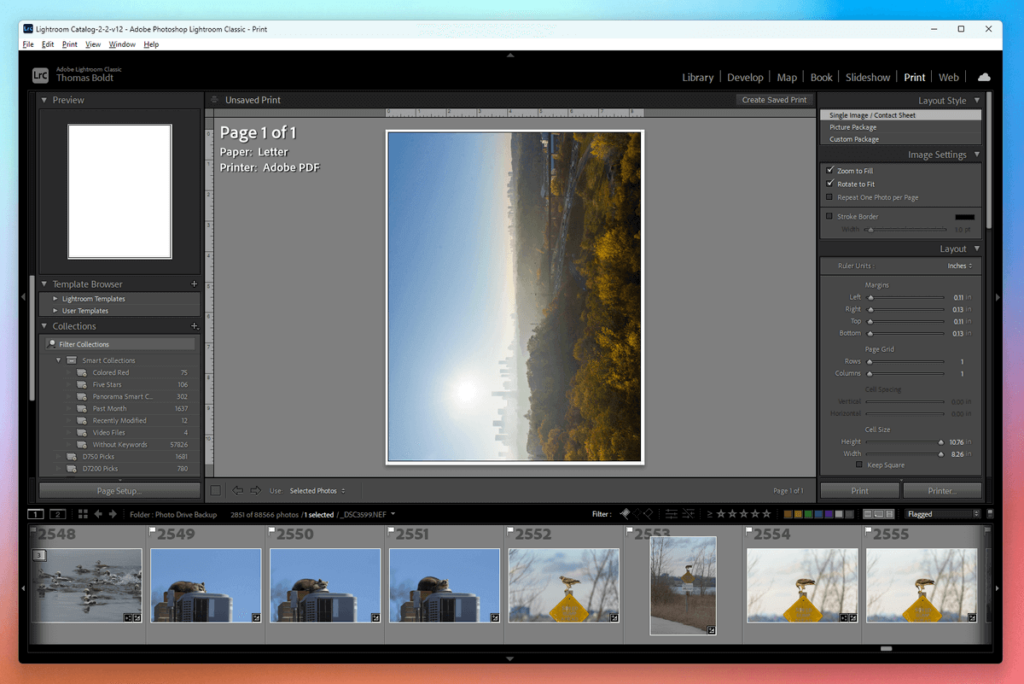Add a new collection with plus icon
This screenshot has height=684, width=1024.
click(x=194, y=326)
